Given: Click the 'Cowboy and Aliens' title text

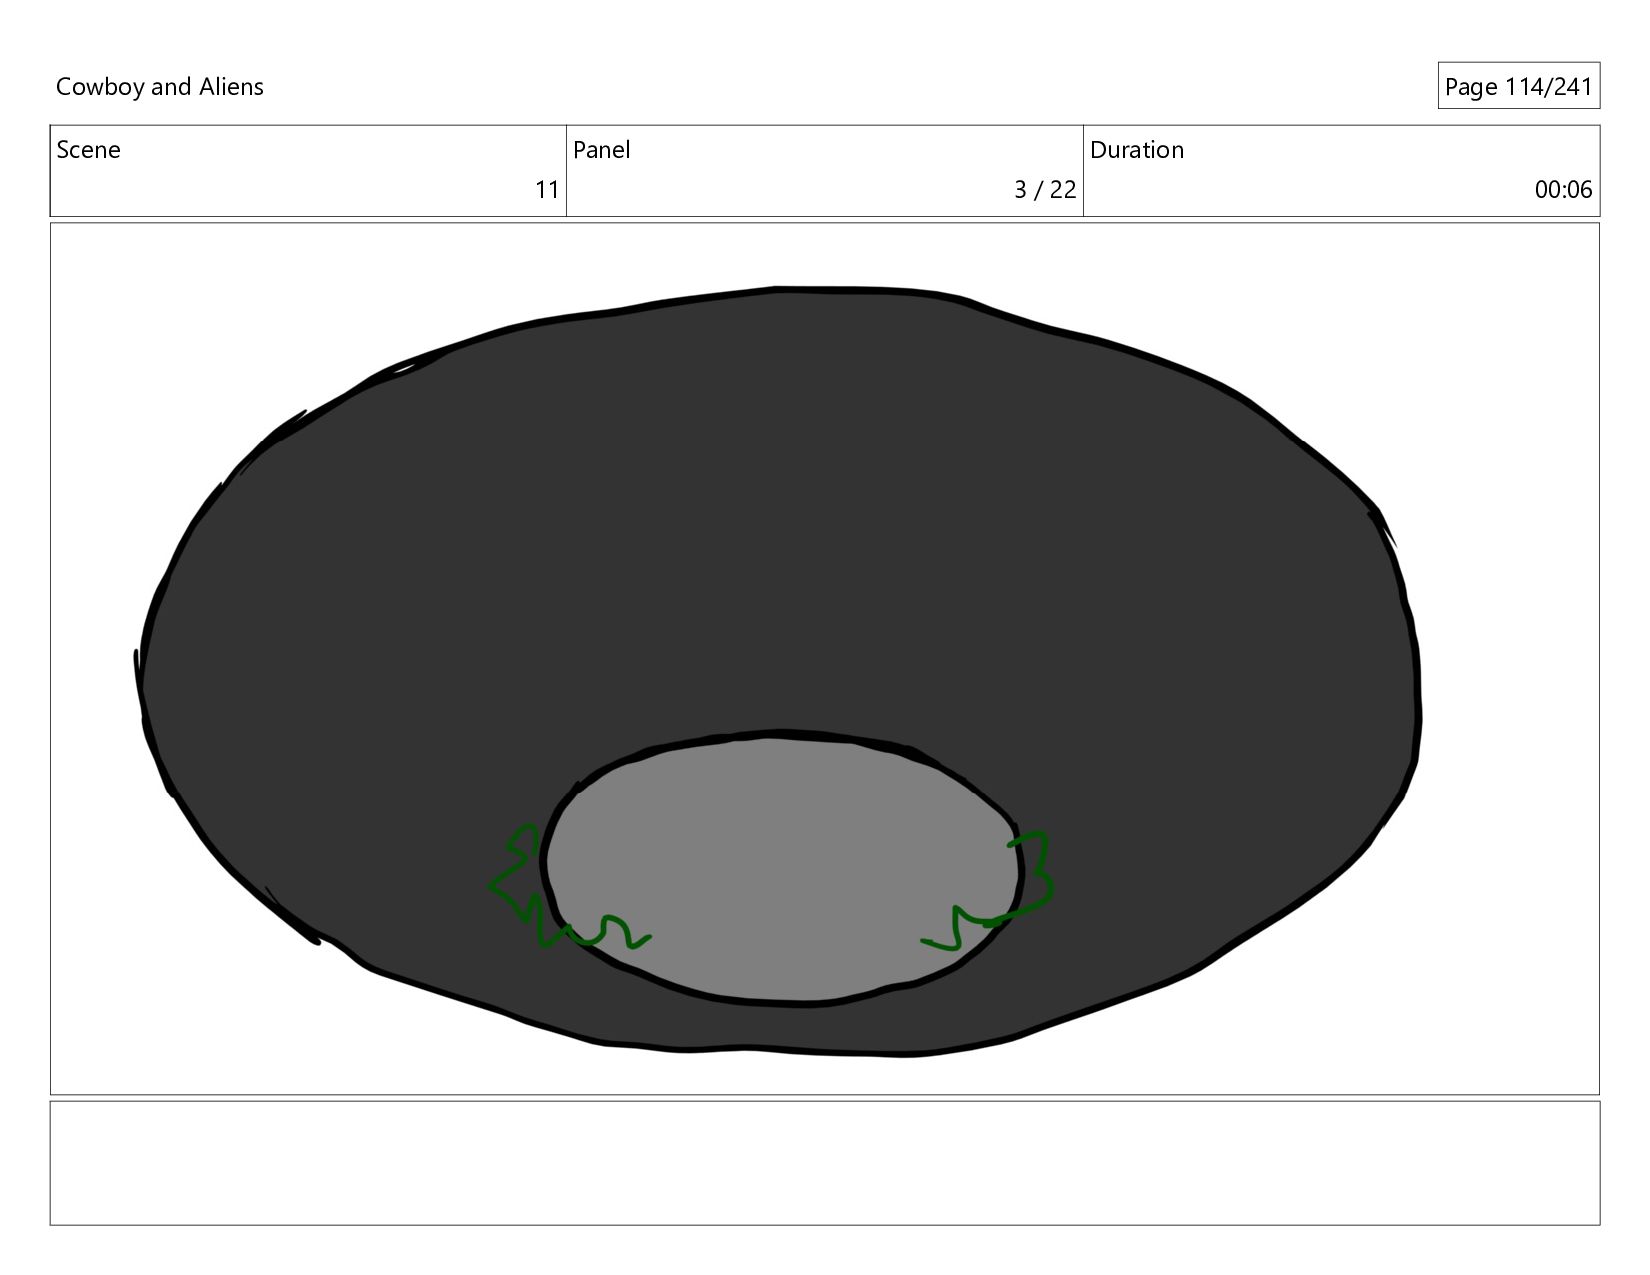Looking at the screenshot, I should tap(160, 87).
